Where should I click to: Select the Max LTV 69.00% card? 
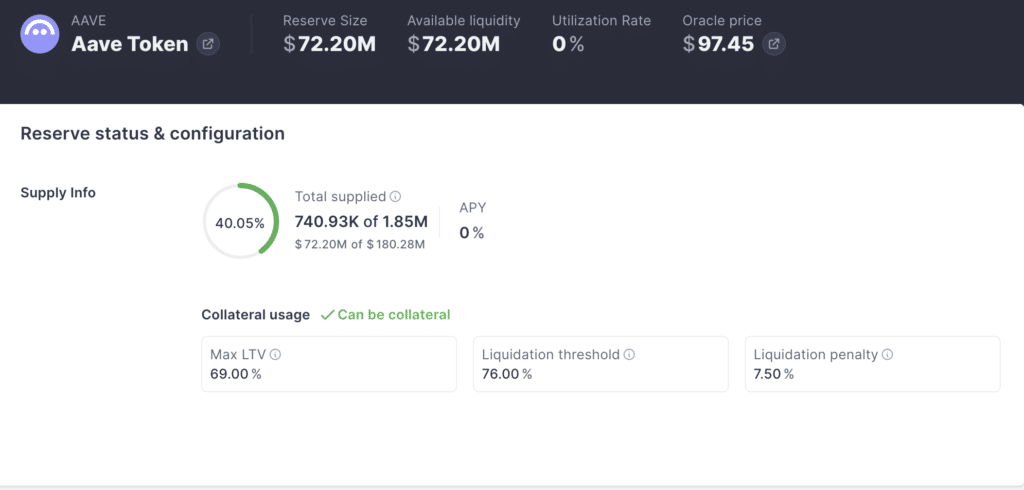[328, 364]
